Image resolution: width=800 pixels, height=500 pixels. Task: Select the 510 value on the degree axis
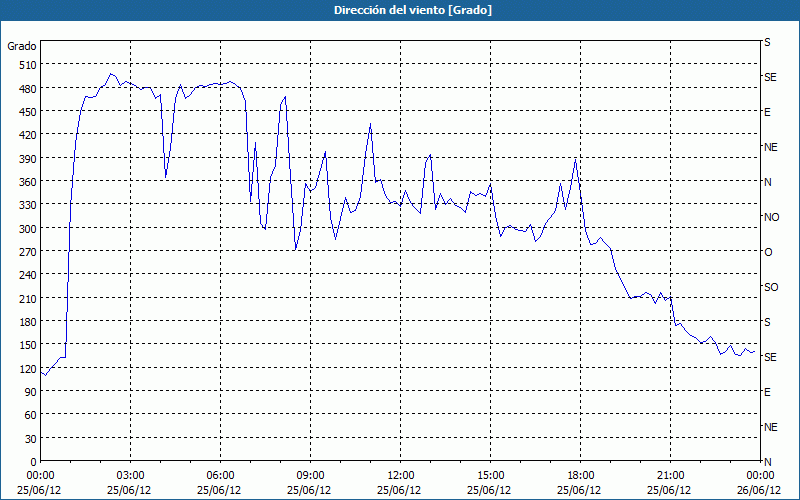coord(28,65)
